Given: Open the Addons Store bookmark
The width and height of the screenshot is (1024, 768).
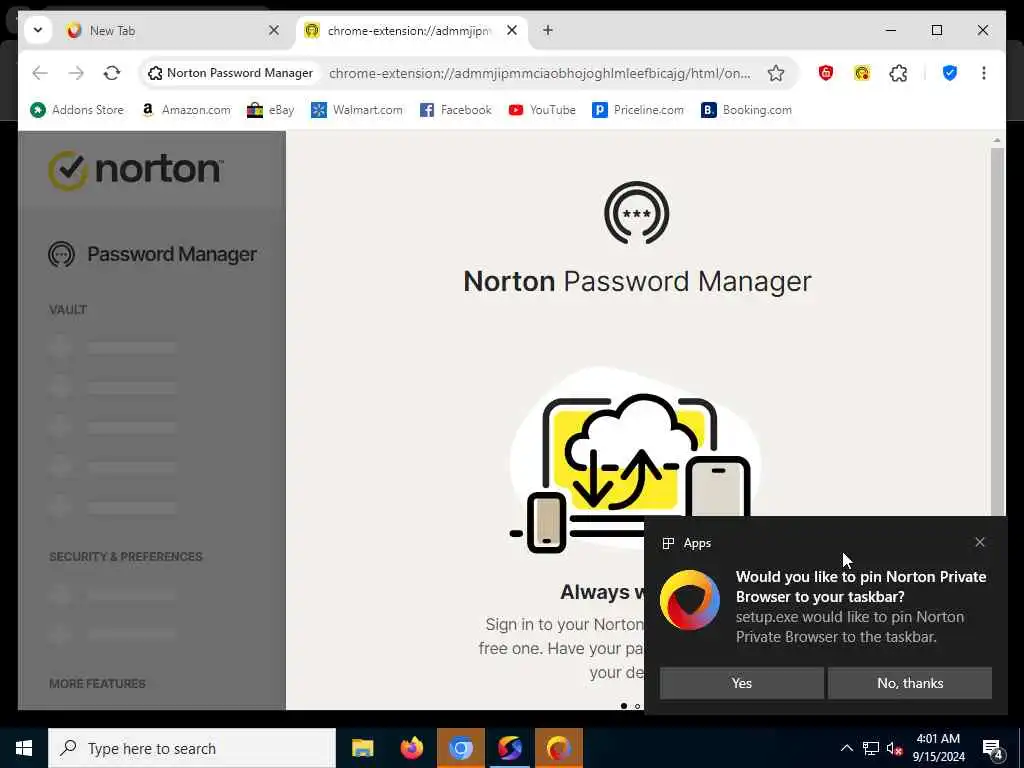Looking at the screenshot, I should [77, 110].
